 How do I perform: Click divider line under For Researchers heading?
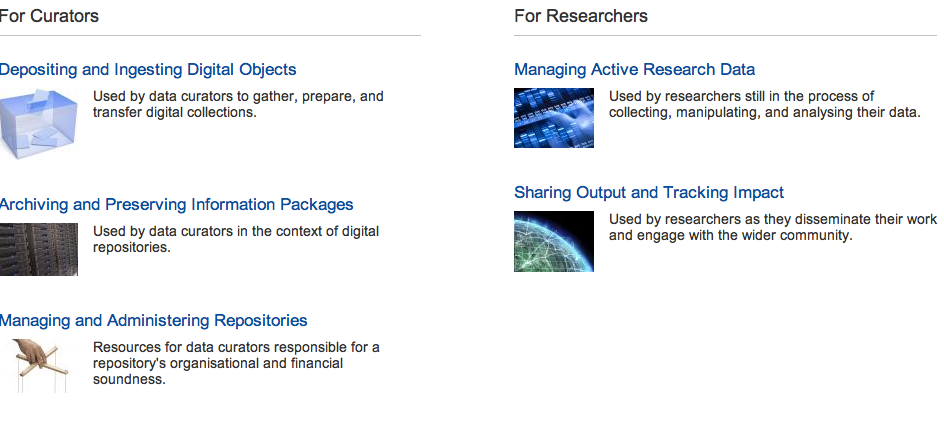click(725, 36)
